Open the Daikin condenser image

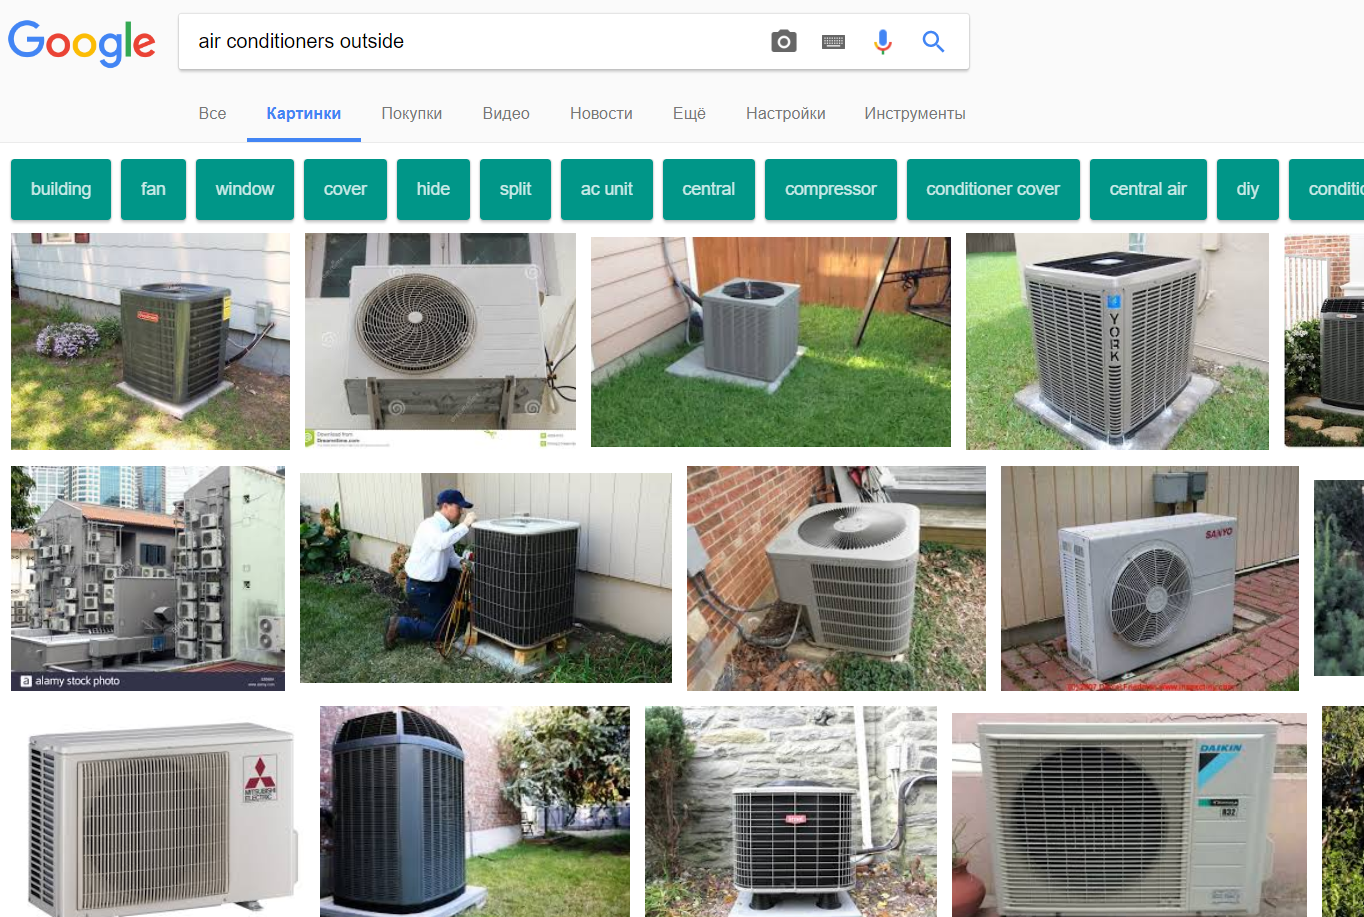1129,815
